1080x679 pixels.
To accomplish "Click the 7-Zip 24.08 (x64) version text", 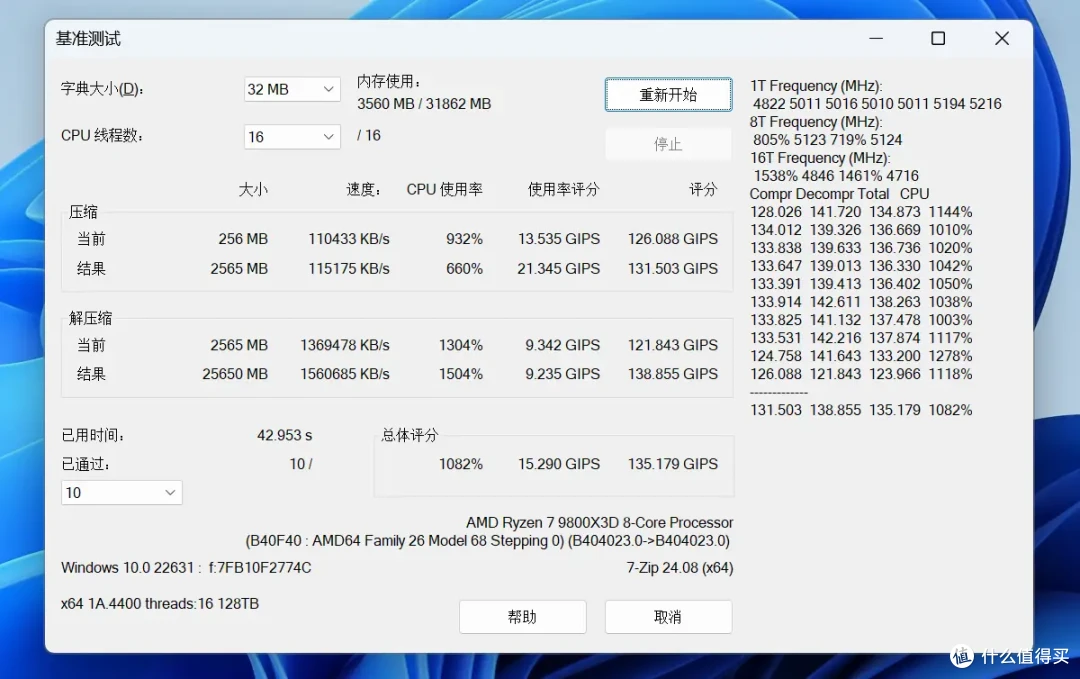I will tap(679, 568).
